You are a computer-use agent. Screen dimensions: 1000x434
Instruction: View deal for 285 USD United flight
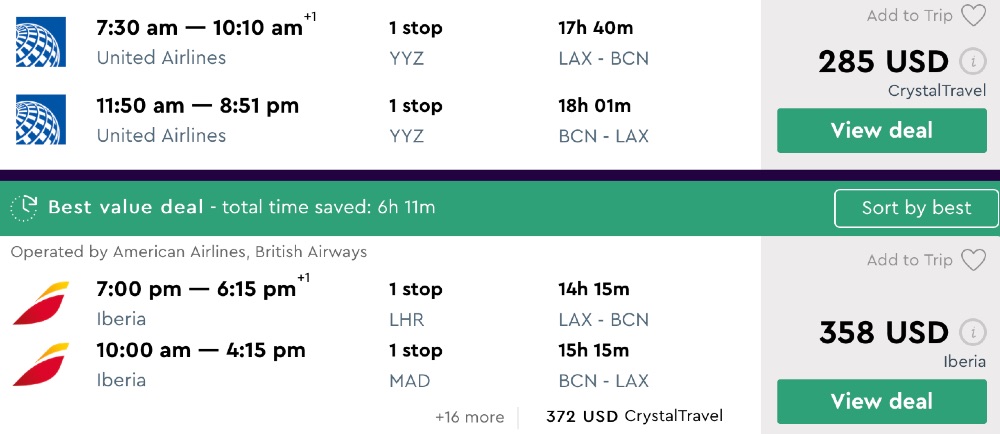tap(881, 131)
